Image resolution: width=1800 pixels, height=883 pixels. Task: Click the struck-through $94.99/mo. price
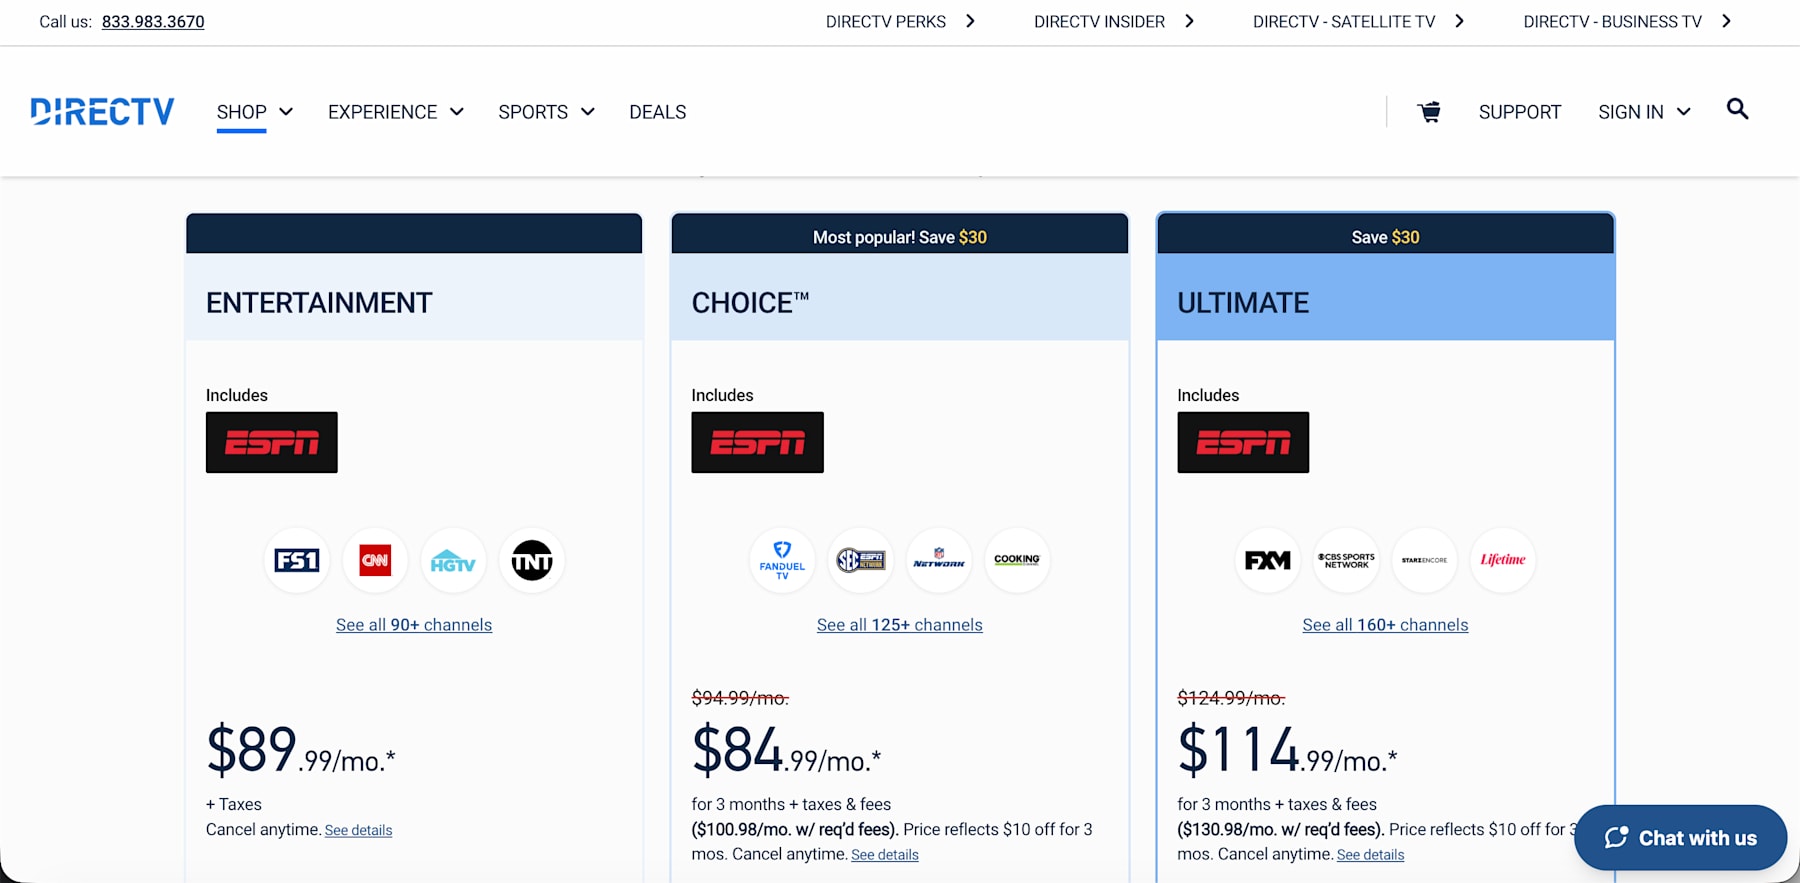click(740, 698)
